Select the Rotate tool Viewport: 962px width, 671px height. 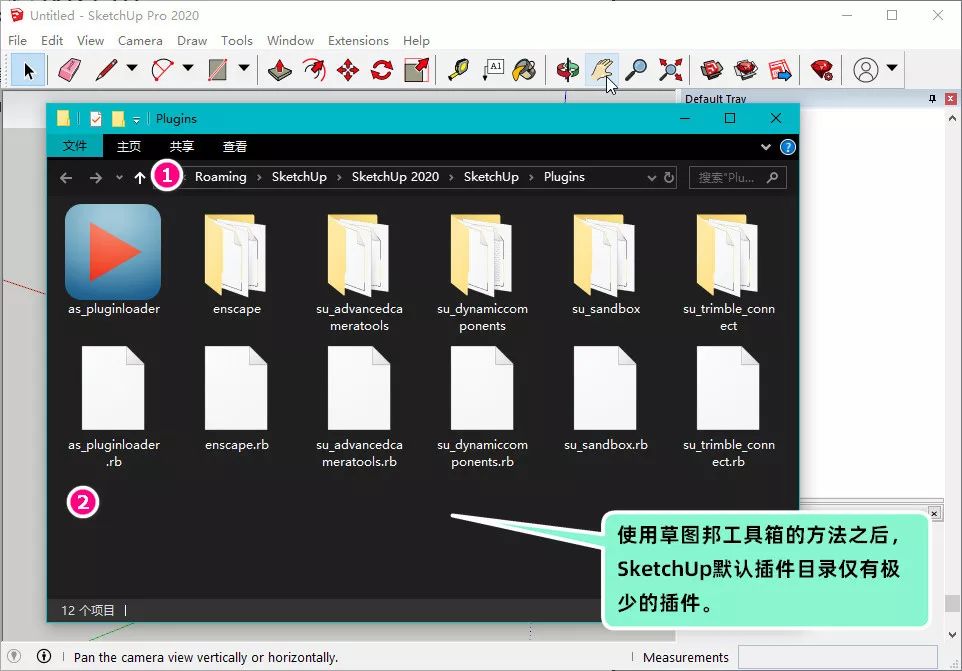382,70
